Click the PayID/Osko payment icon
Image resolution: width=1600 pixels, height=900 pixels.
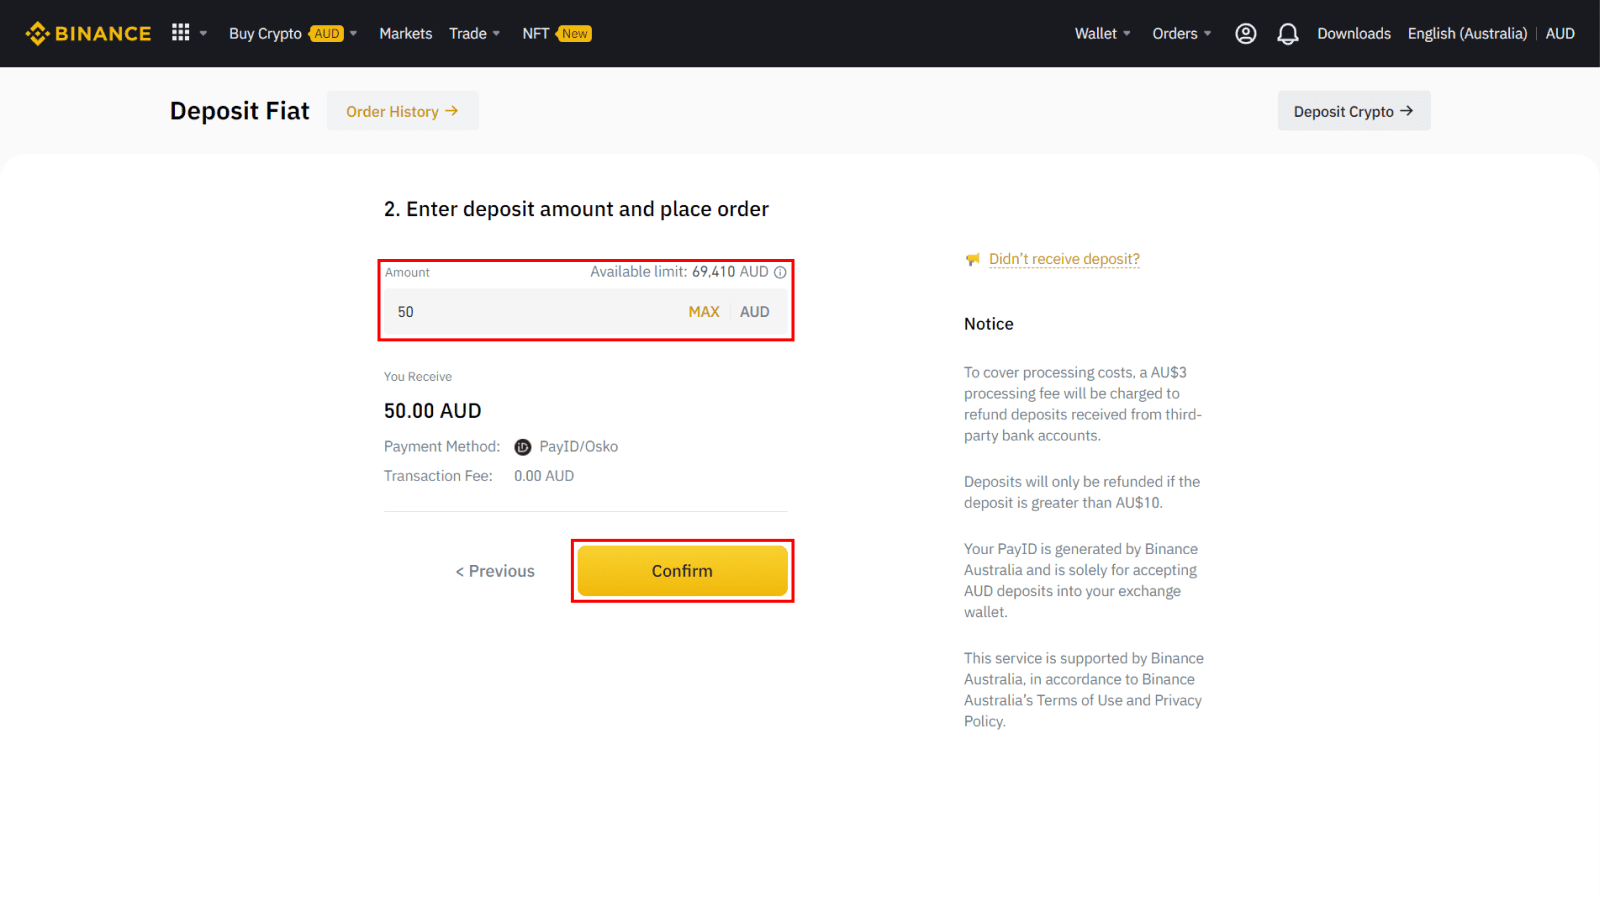pyautogui.click(x=523, y=447)
